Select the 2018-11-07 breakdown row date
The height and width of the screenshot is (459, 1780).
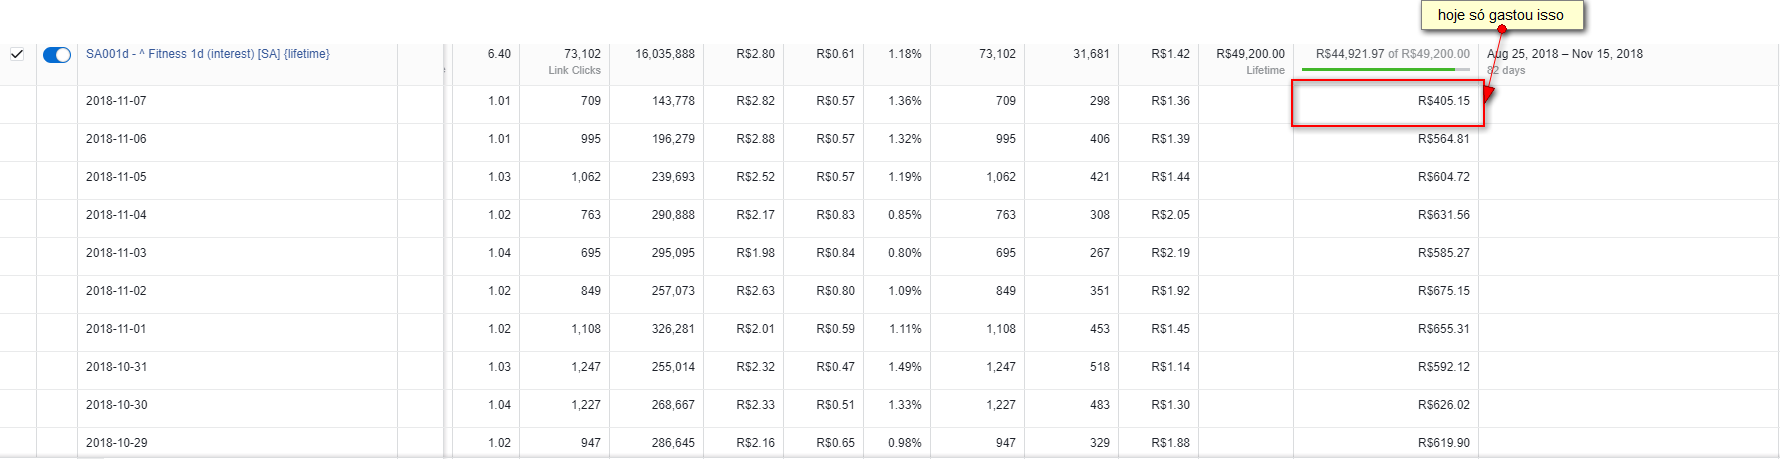(x=116, y=101)
